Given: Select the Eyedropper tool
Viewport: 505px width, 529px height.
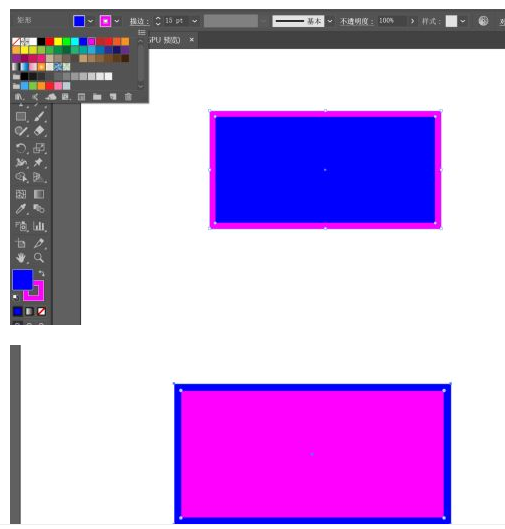Looking at the screenshot, I should pos(21,209).
